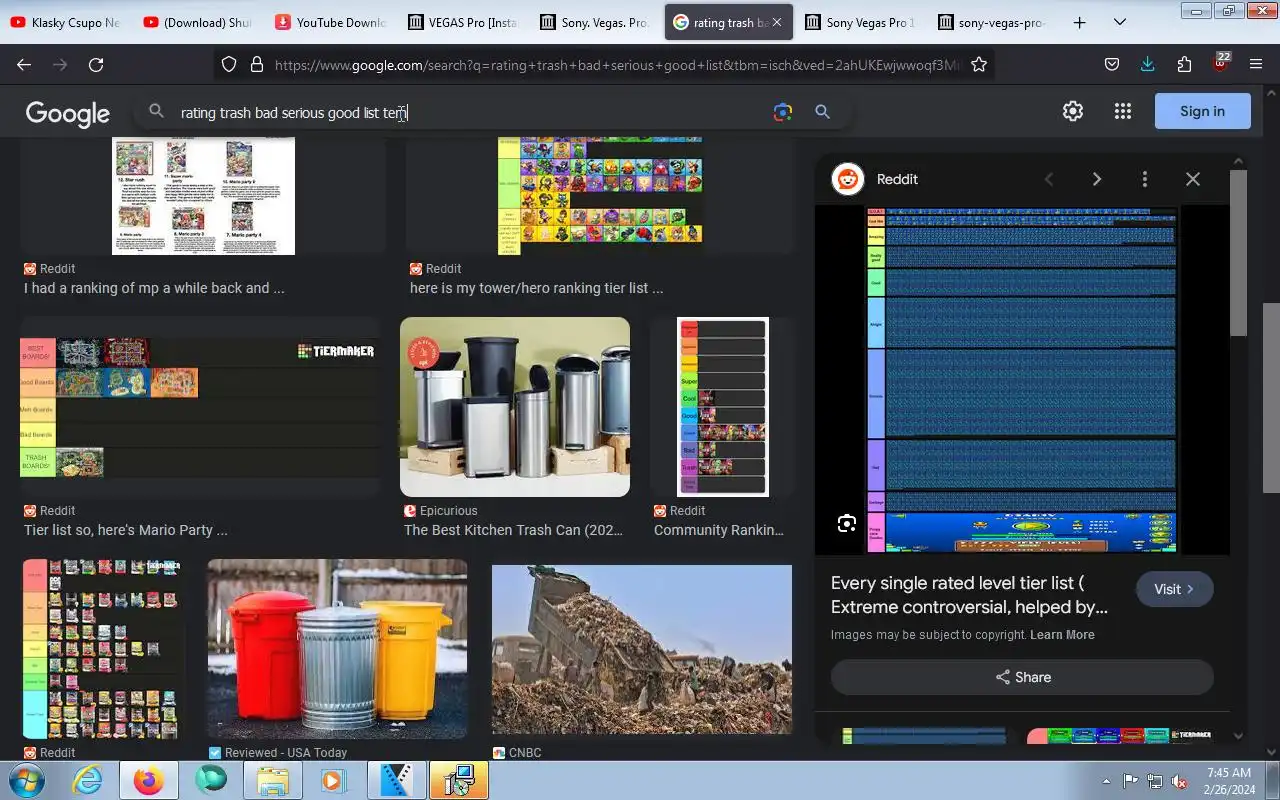
Task: Click the tracking protection shield icon
Action: point(229,64)
